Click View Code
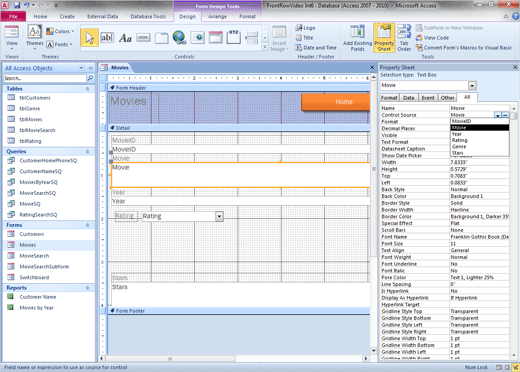The height and width of the screenshot is (372, 520). tap(432, 38)
